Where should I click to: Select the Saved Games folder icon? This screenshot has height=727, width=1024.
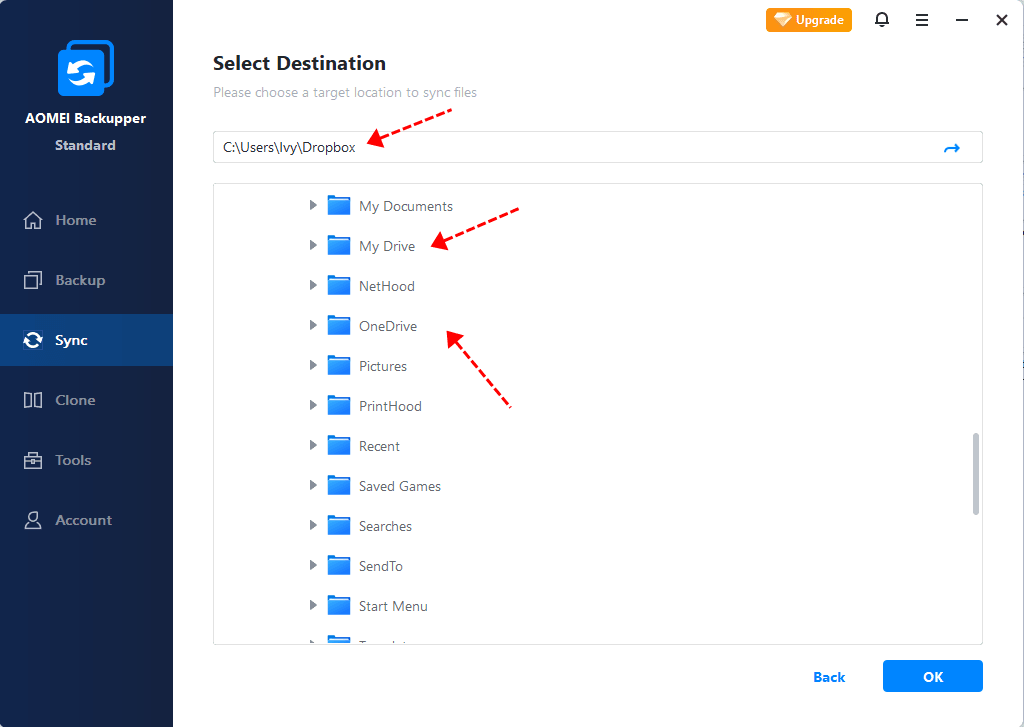339,485
